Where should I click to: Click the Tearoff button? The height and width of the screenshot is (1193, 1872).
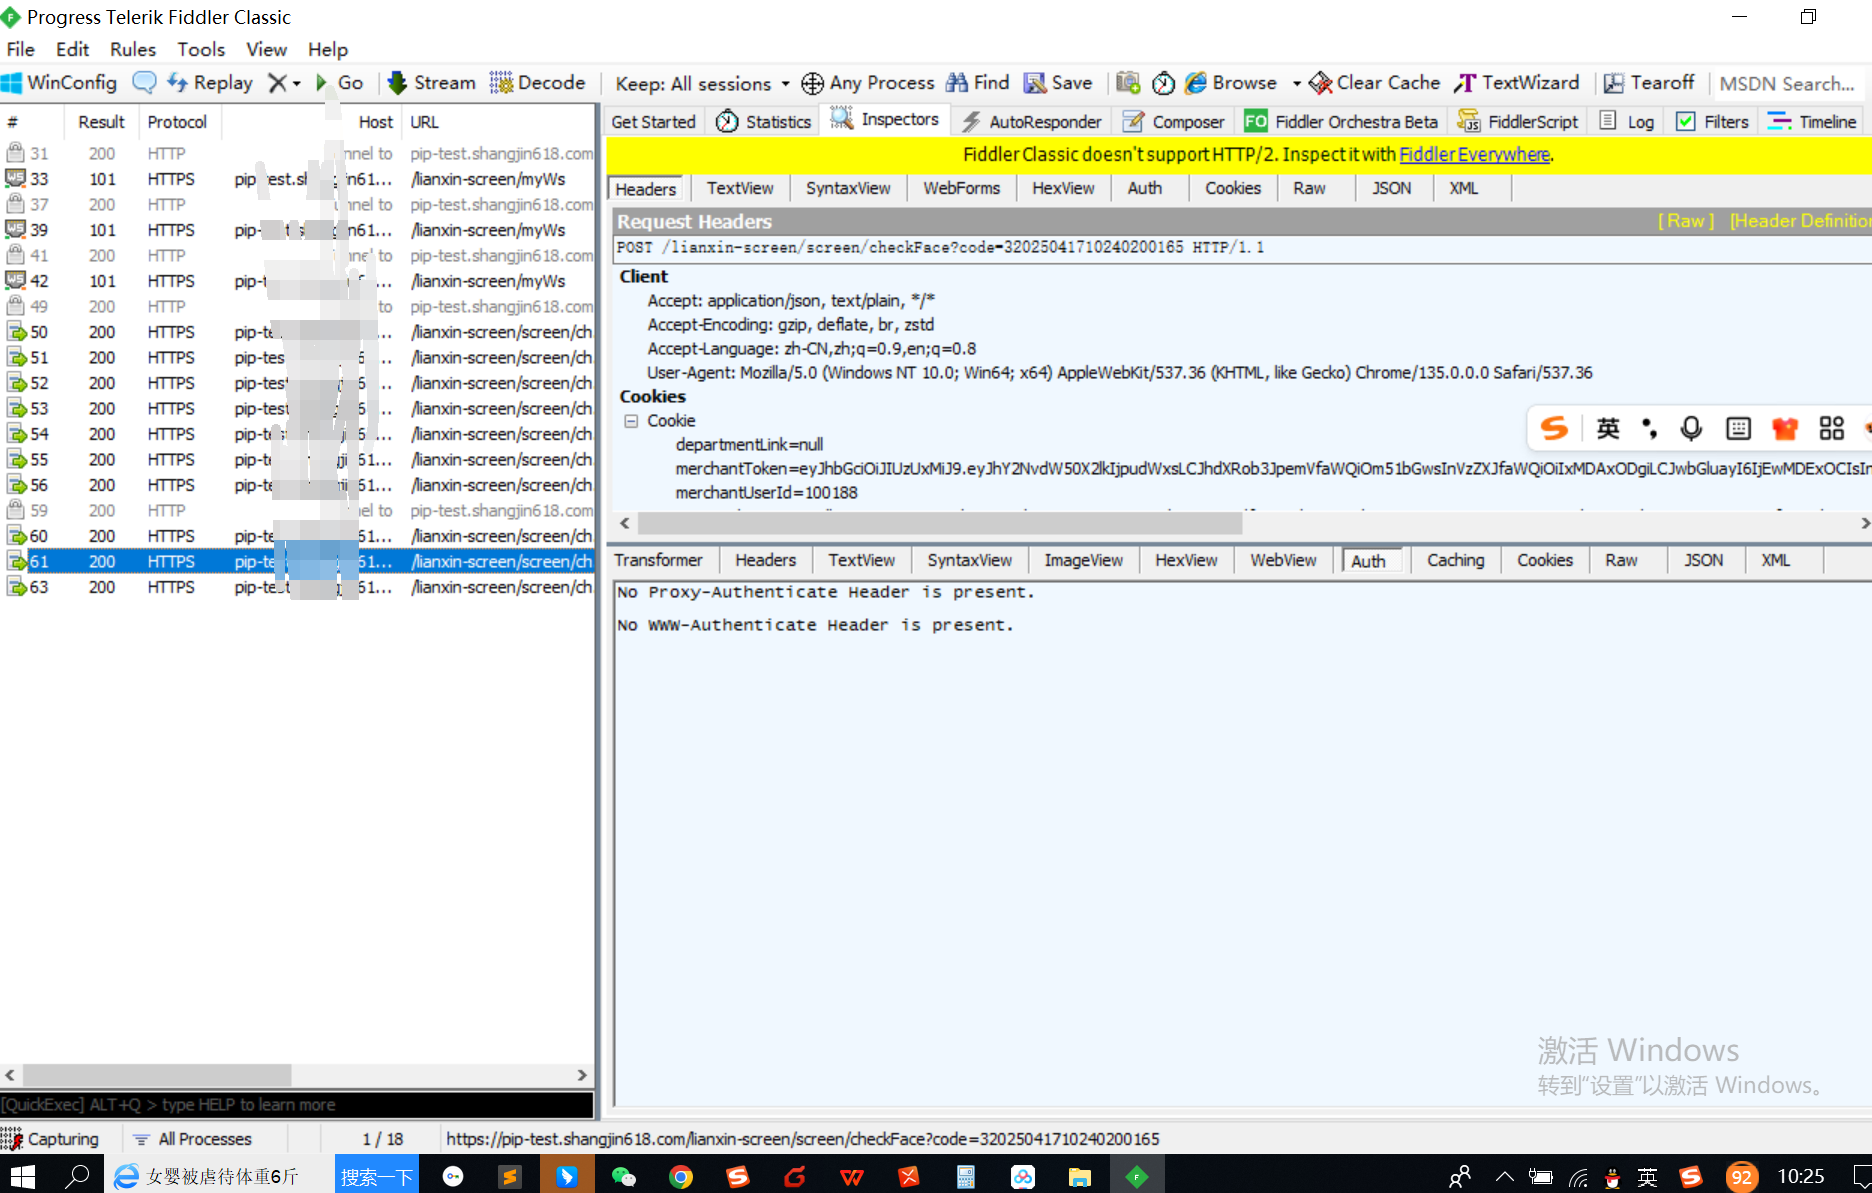coord(1649,83)
